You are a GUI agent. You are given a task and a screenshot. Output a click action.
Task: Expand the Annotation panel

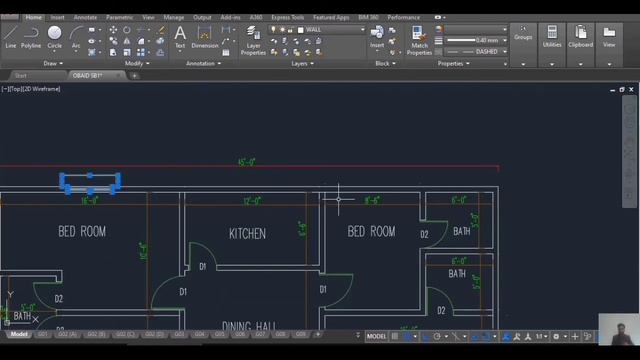(203, 63)
